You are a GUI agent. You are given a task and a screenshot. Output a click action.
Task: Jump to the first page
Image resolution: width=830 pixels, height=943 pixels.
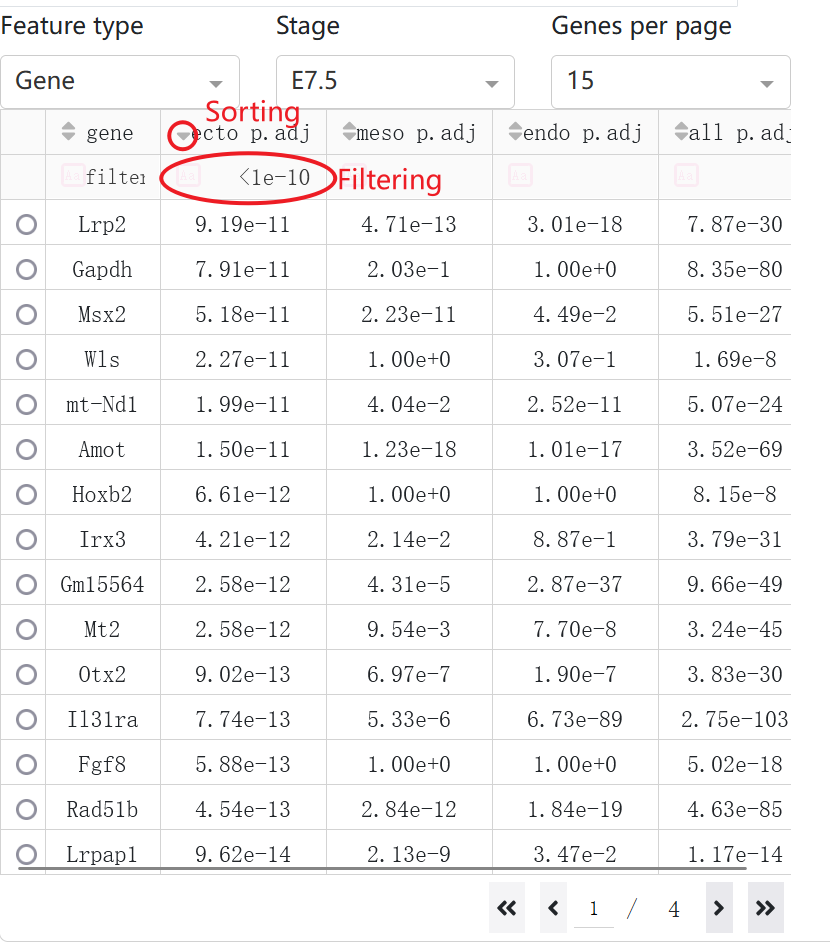[506, 908]
